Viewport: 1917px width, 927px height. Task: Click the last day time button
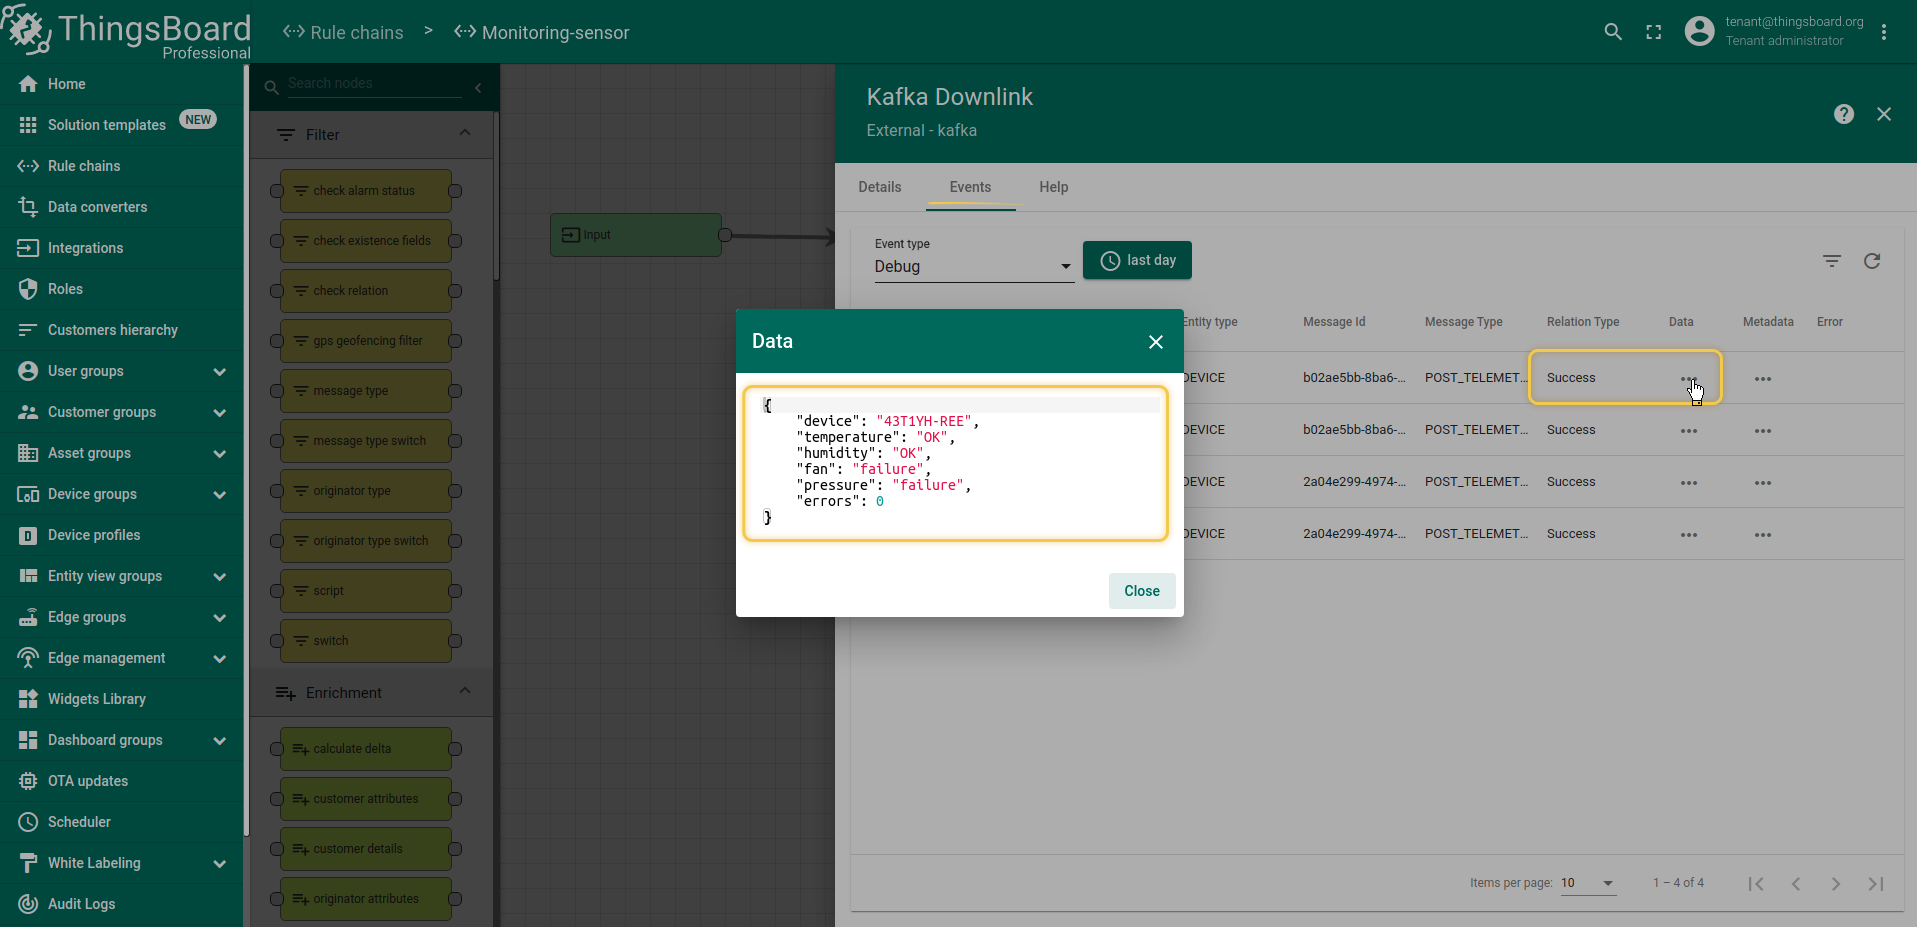(x=1137, y=261)
